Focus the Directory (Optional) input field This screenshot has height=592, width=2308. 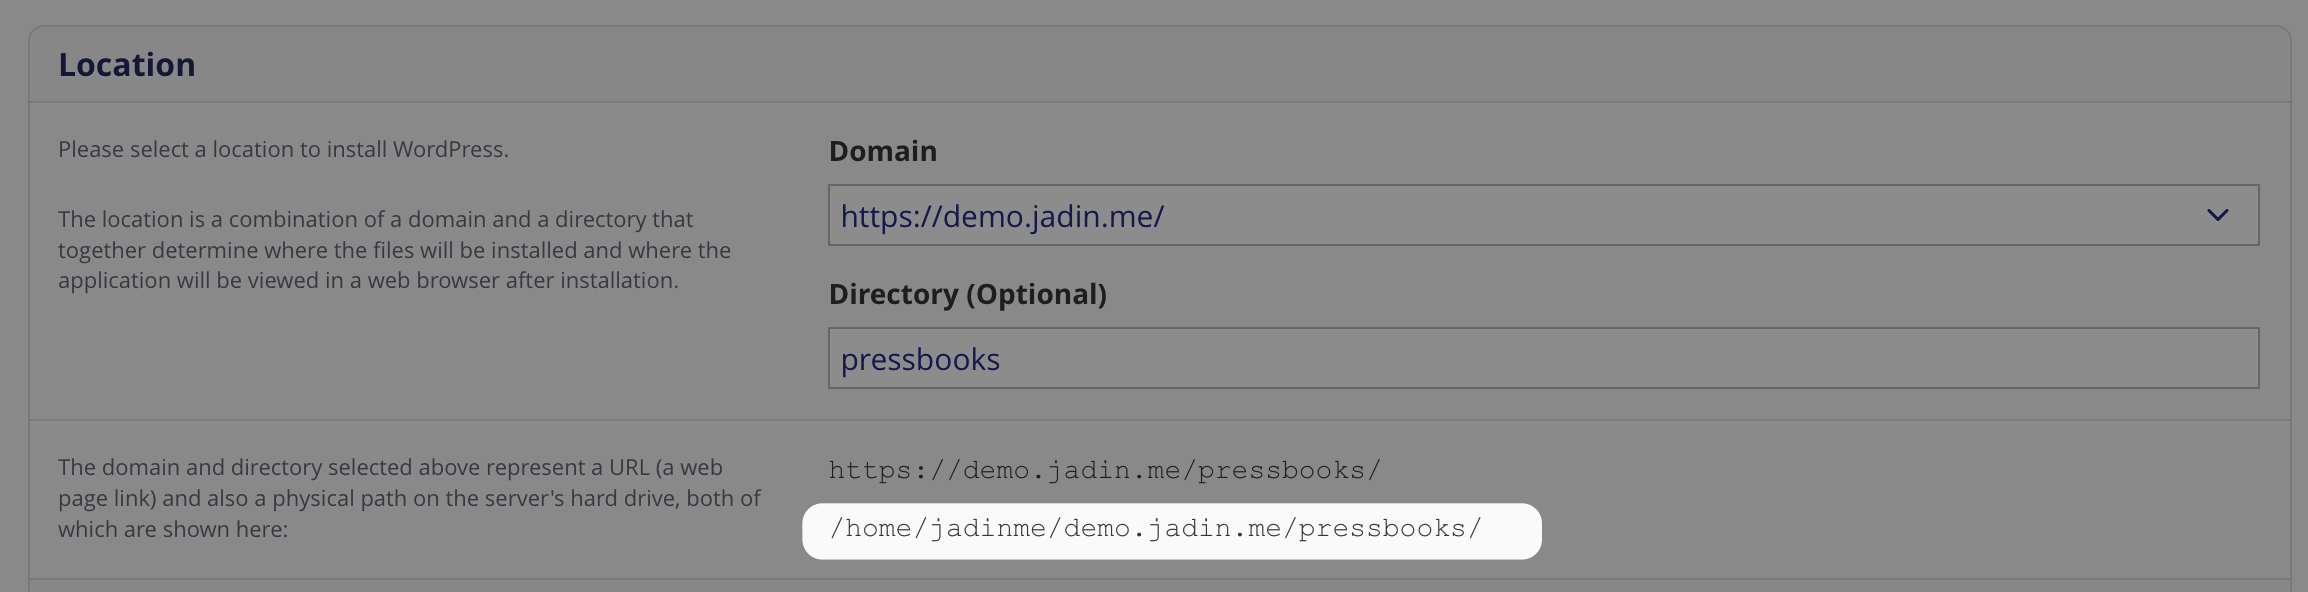pyautogui.click(x=1543, y=358)
